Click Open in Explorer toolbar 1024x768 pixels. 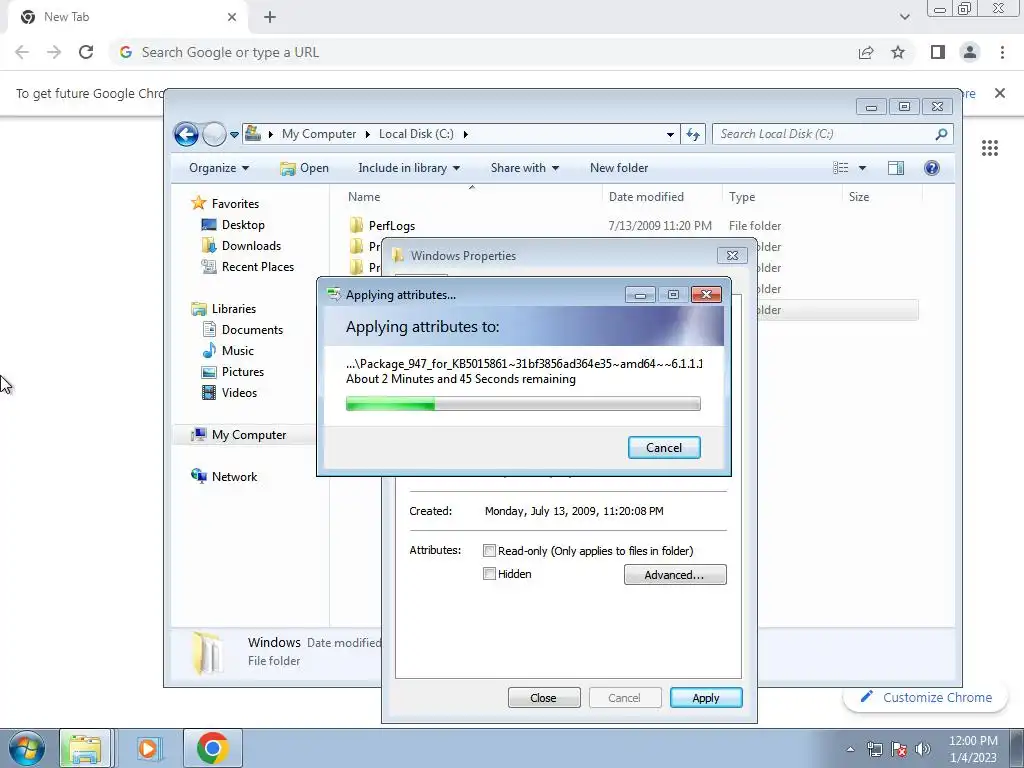[304, 168]
